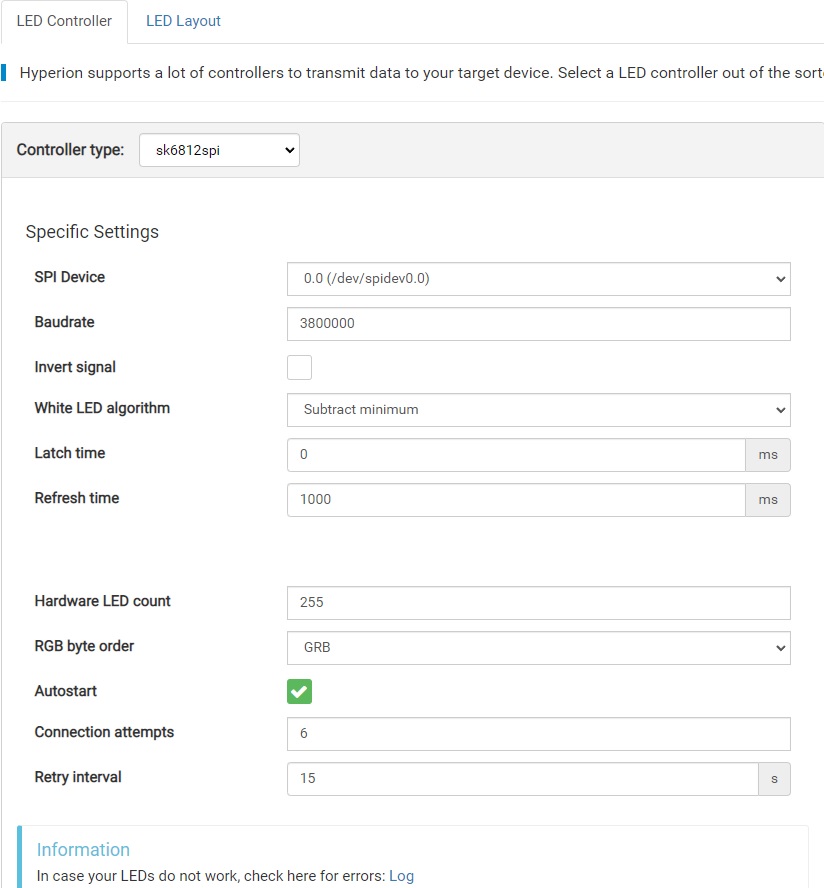
Task: Click the Information panel heading
Action: (84, 849)
